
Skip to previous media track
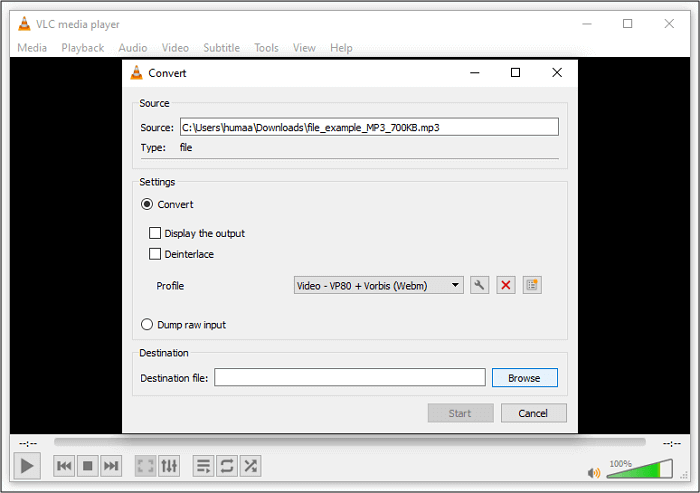click(x=64, y=466)
